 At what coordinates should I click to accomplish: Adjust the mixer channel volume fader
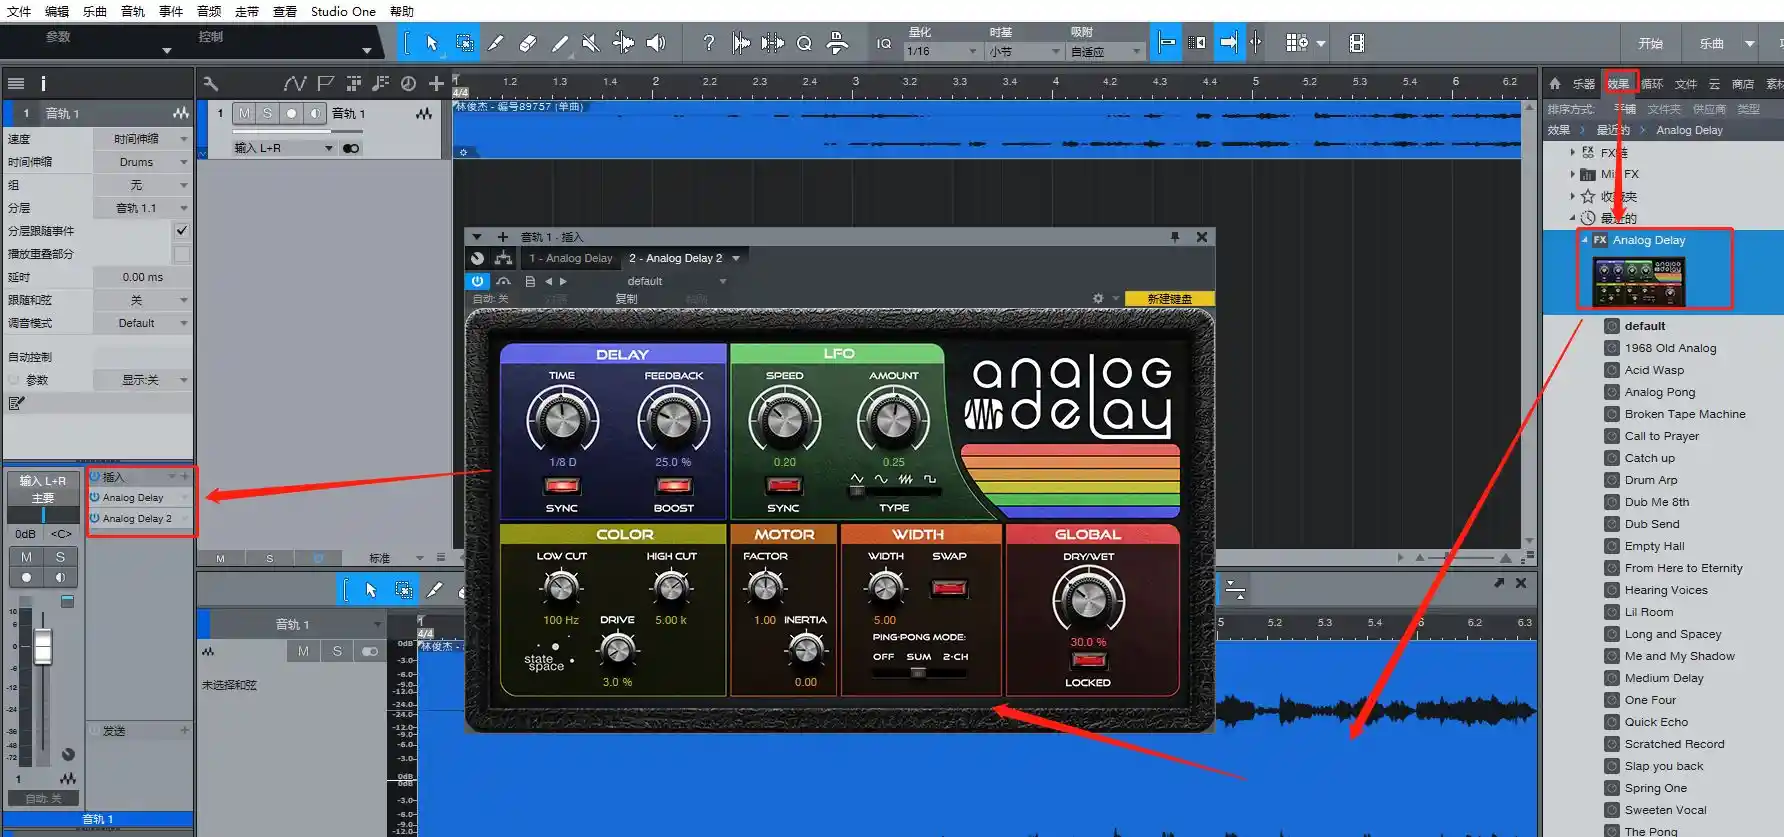[x=43, y=647]
